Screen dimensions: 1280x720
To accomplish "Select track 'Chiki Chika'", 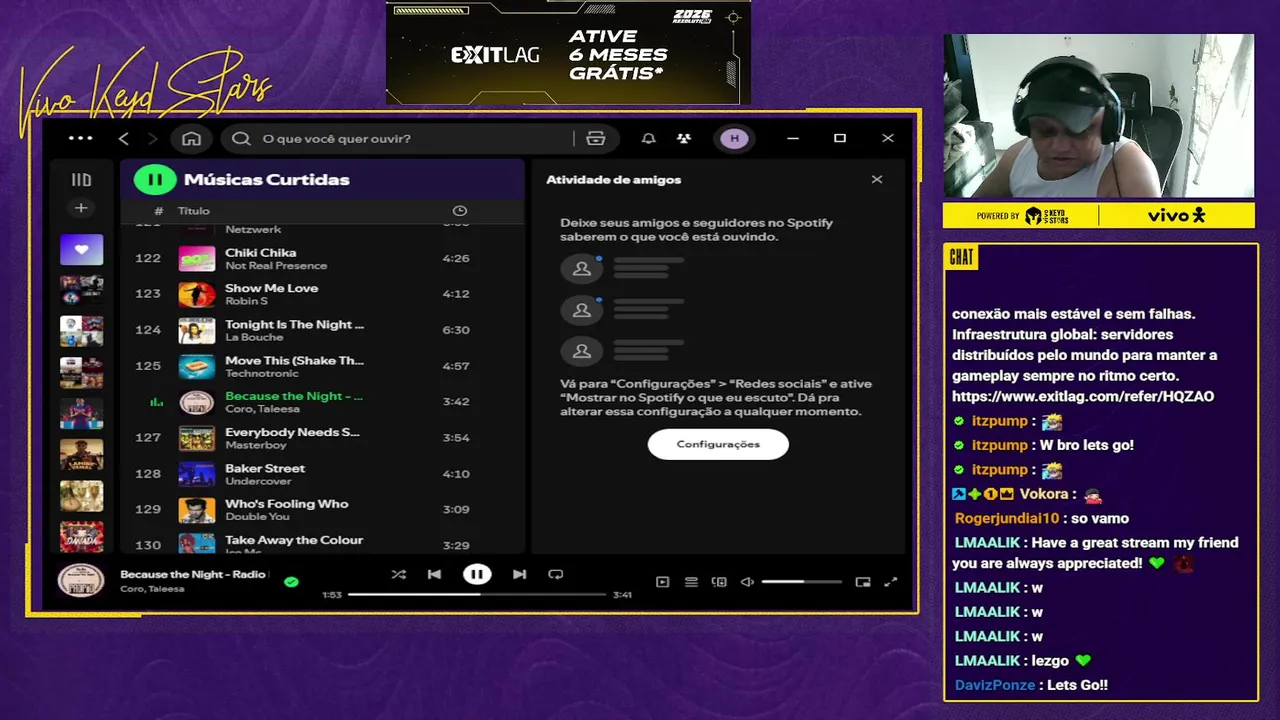I will point(260,253).
